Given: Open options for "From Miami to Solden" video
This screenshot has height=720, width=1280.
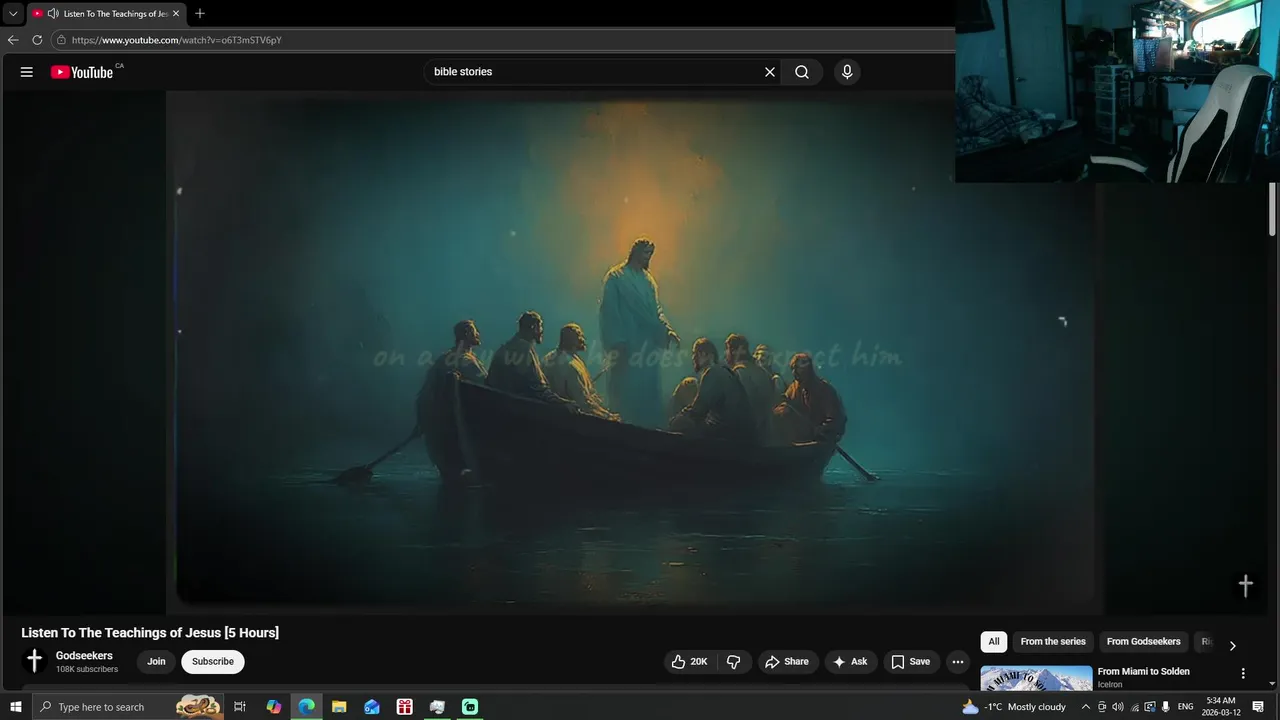Looking at the screenshot, I should pos(1243,674).
